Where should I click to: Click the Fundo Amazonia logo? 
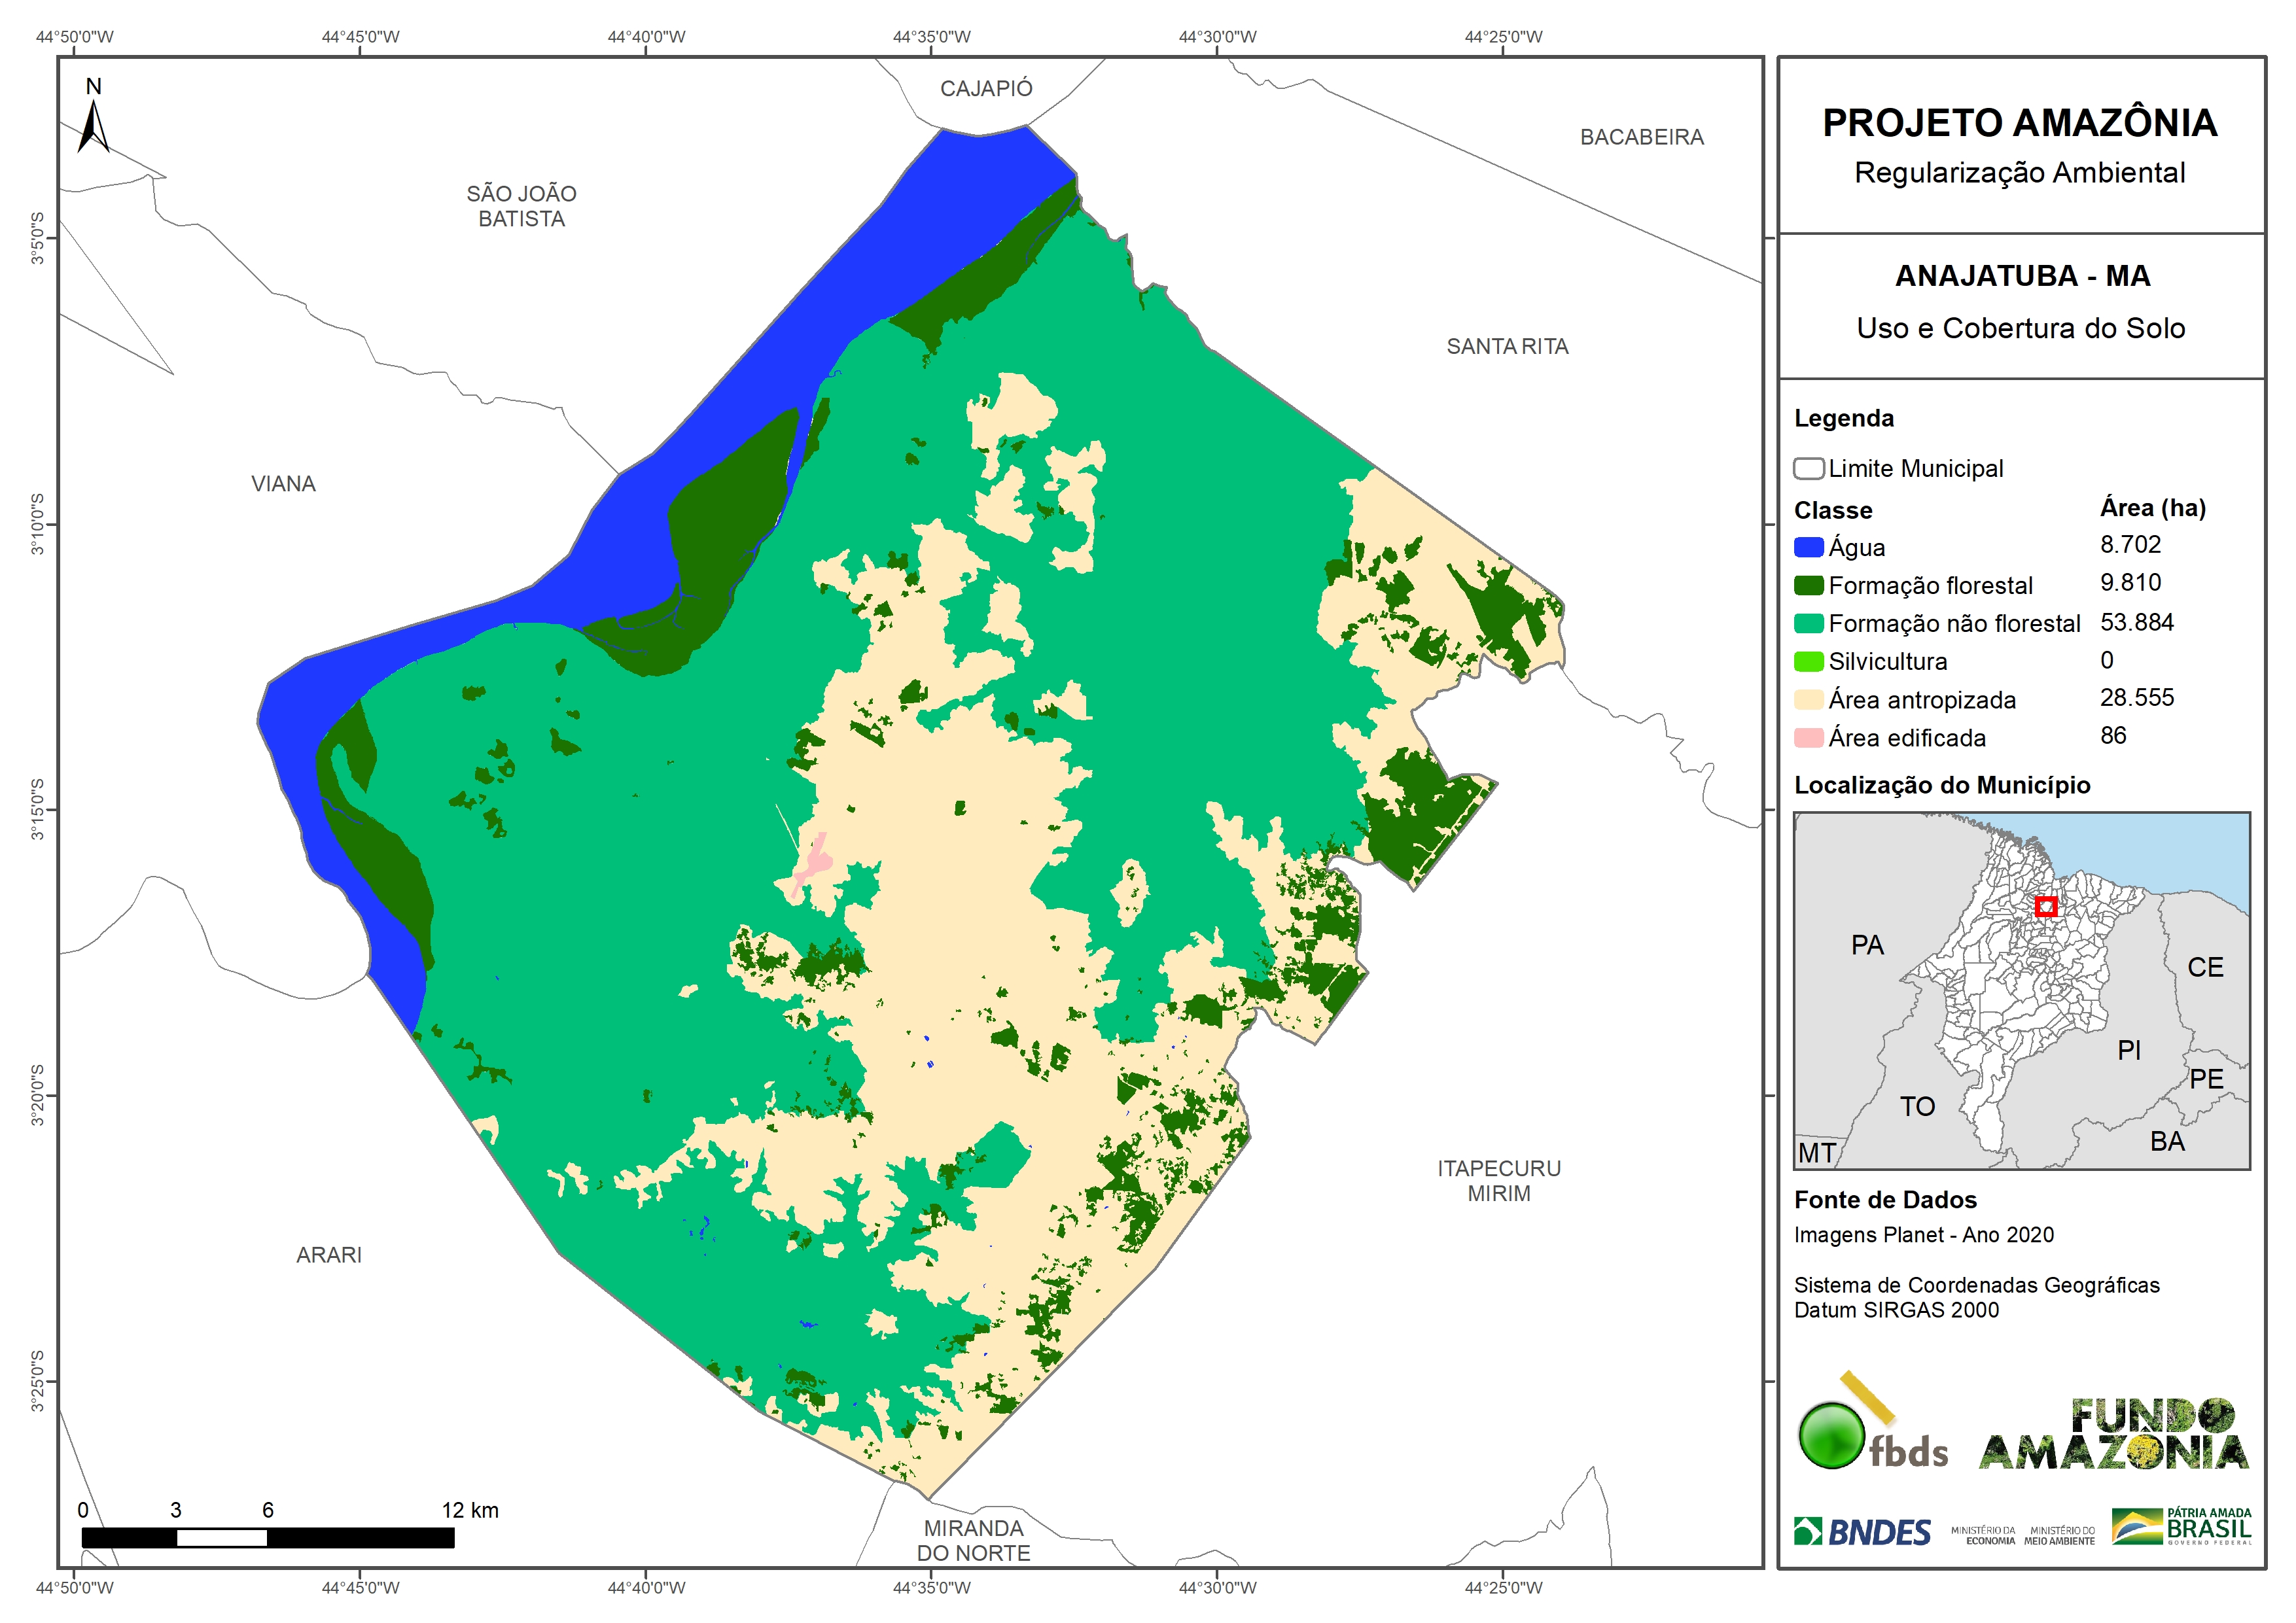click(x=2113, y=1435)
